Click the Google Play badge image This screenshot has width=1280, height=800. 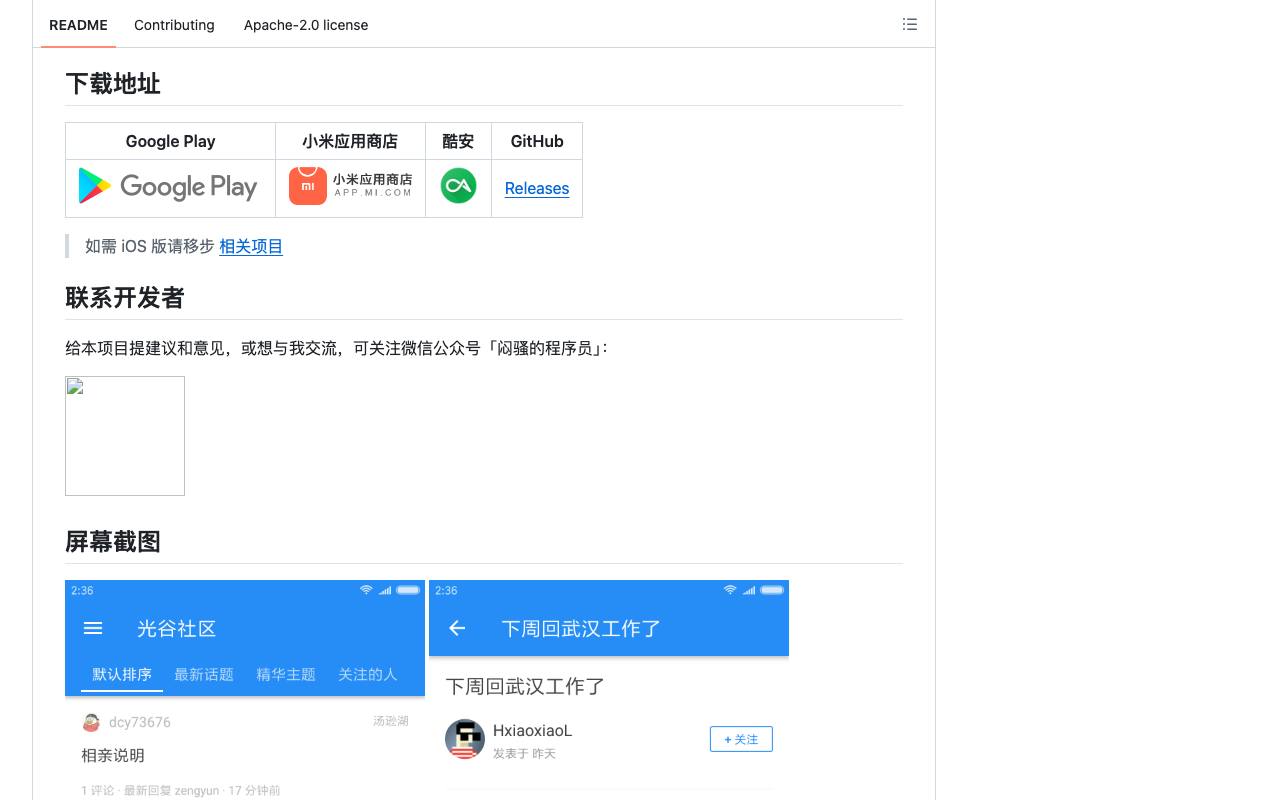tap(168, 187)
